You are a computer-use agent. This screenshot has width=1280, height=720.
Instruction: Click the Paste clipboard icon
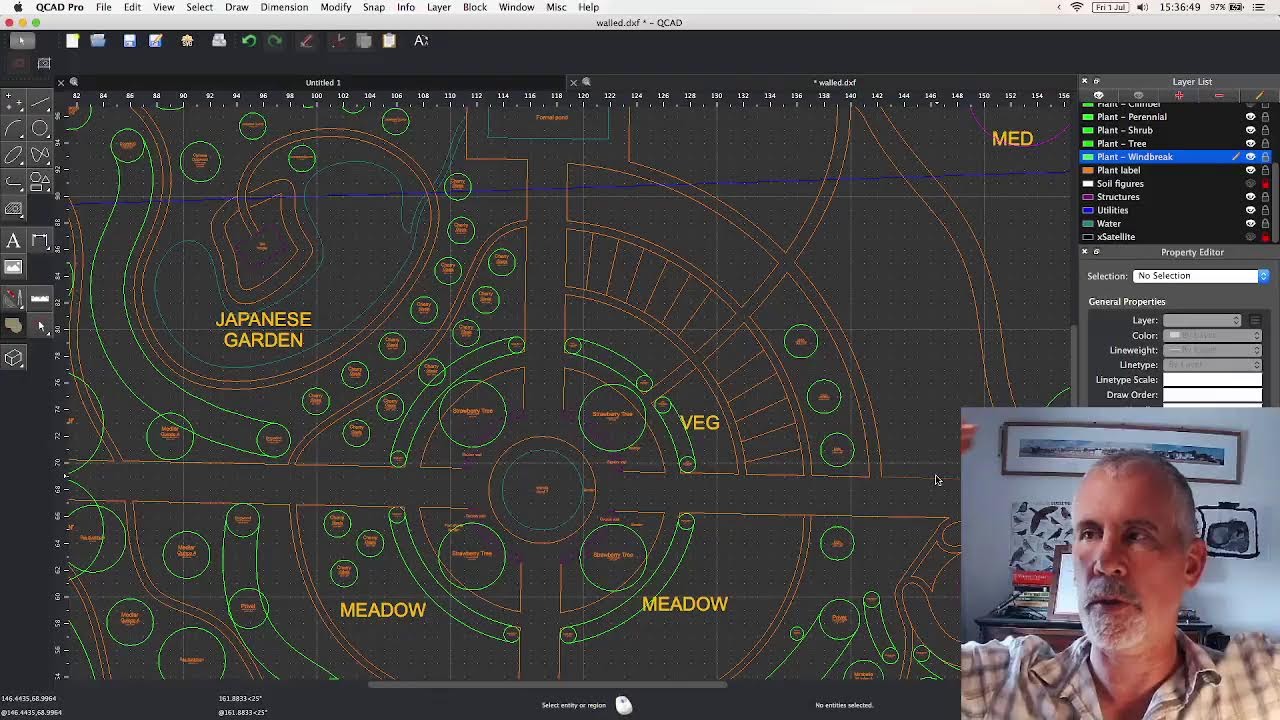click(389, 41)
